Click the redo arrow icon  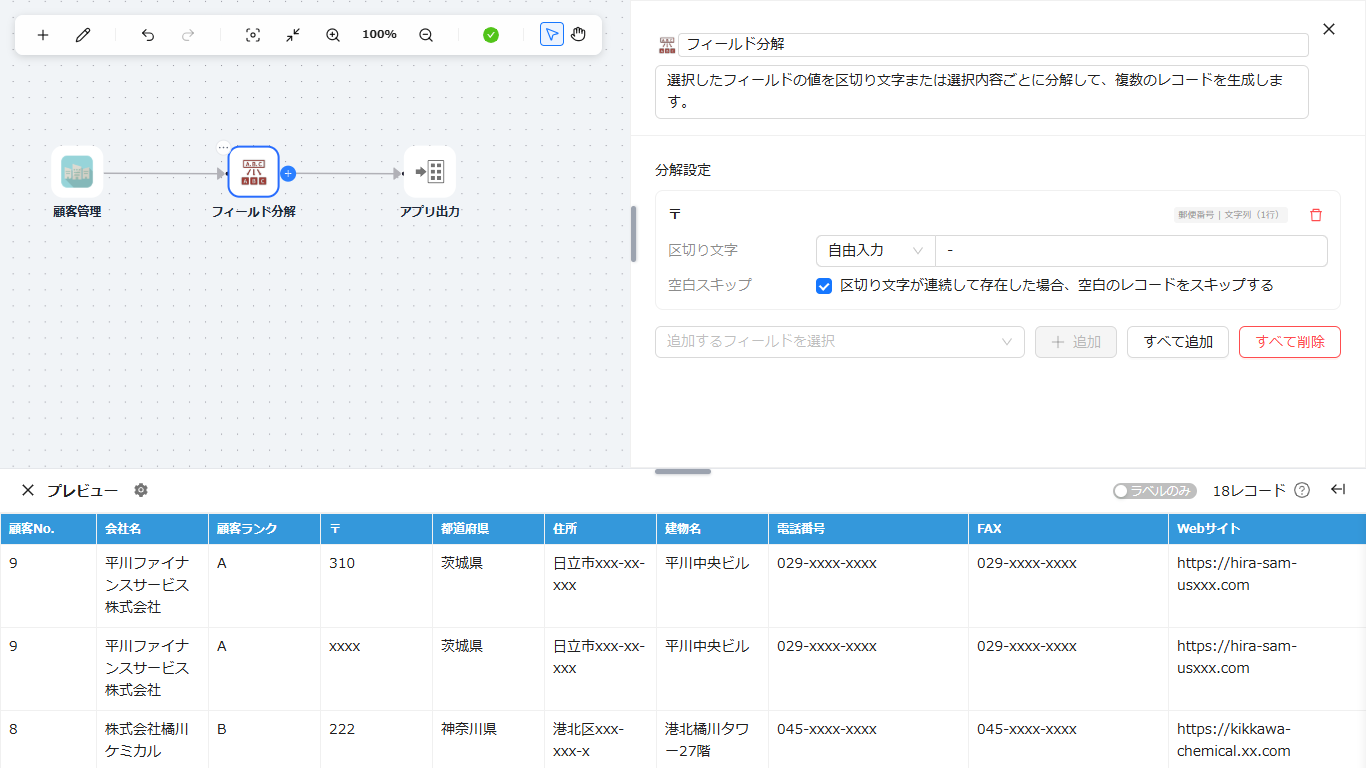coord(188,35)
